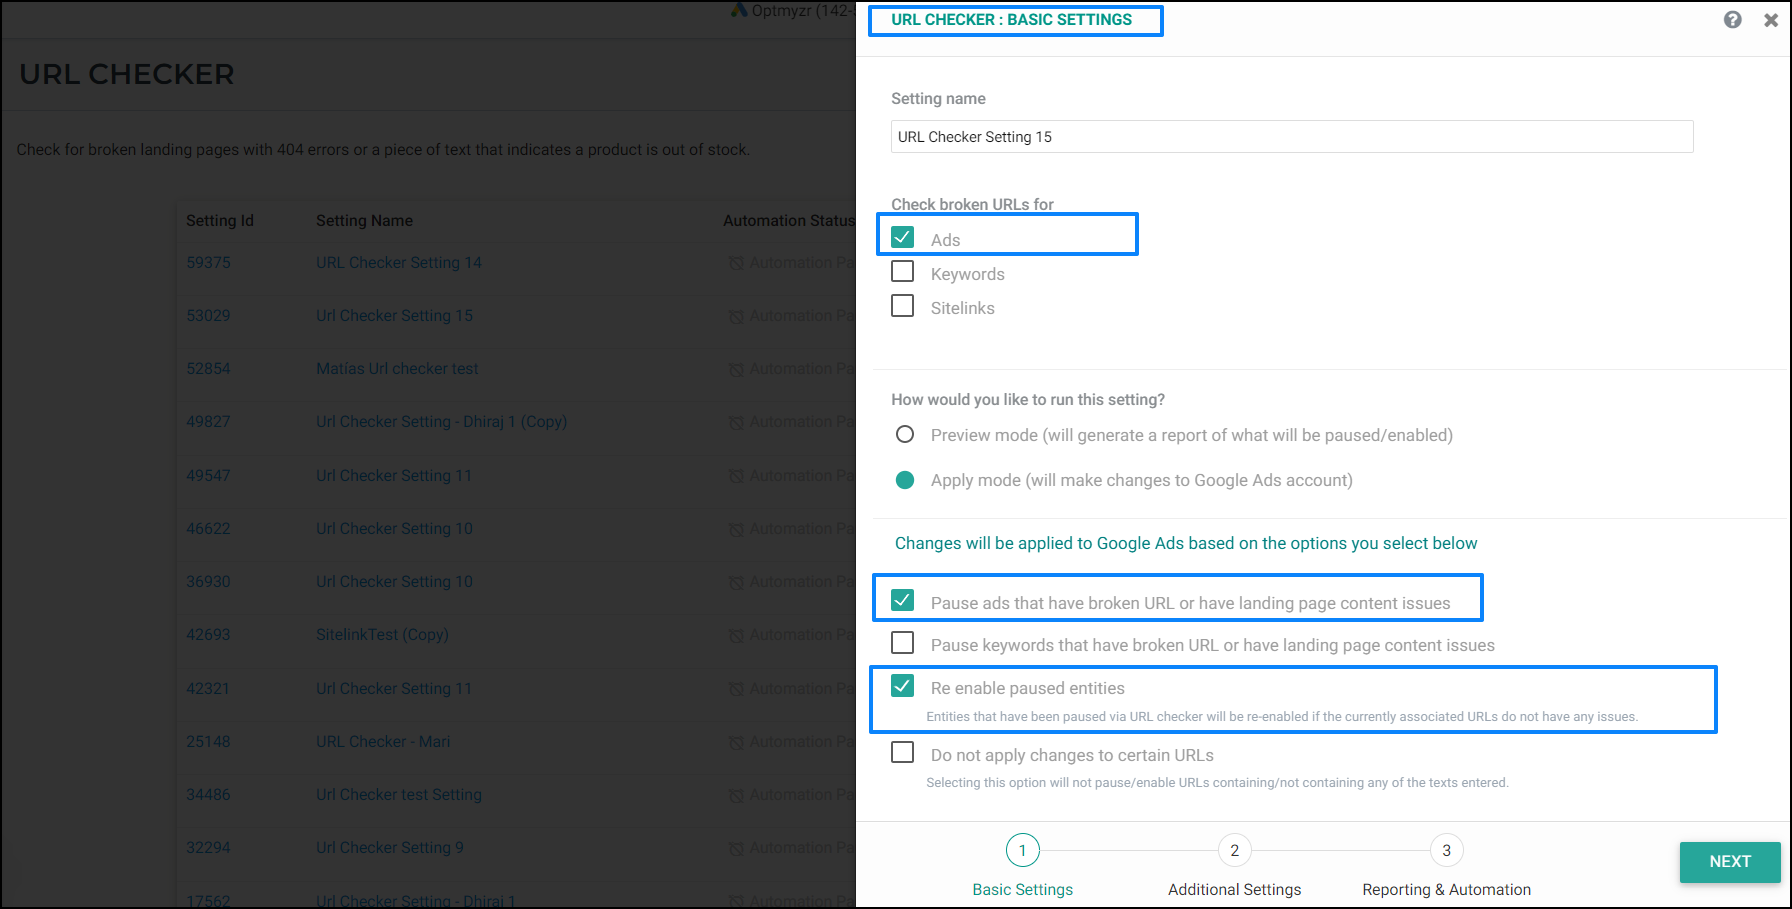Click automation paused icon for setting 42321
This screenshot has width=1792, height=909.
(736, 689)
